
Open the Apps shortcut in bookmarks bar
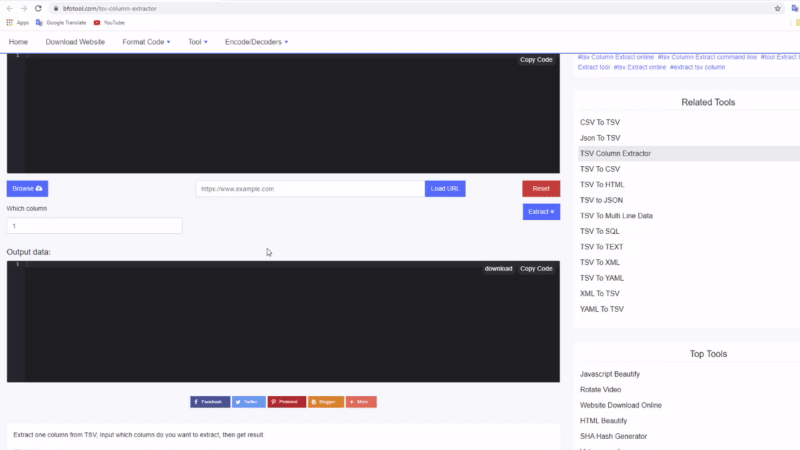tap(18, 22)
